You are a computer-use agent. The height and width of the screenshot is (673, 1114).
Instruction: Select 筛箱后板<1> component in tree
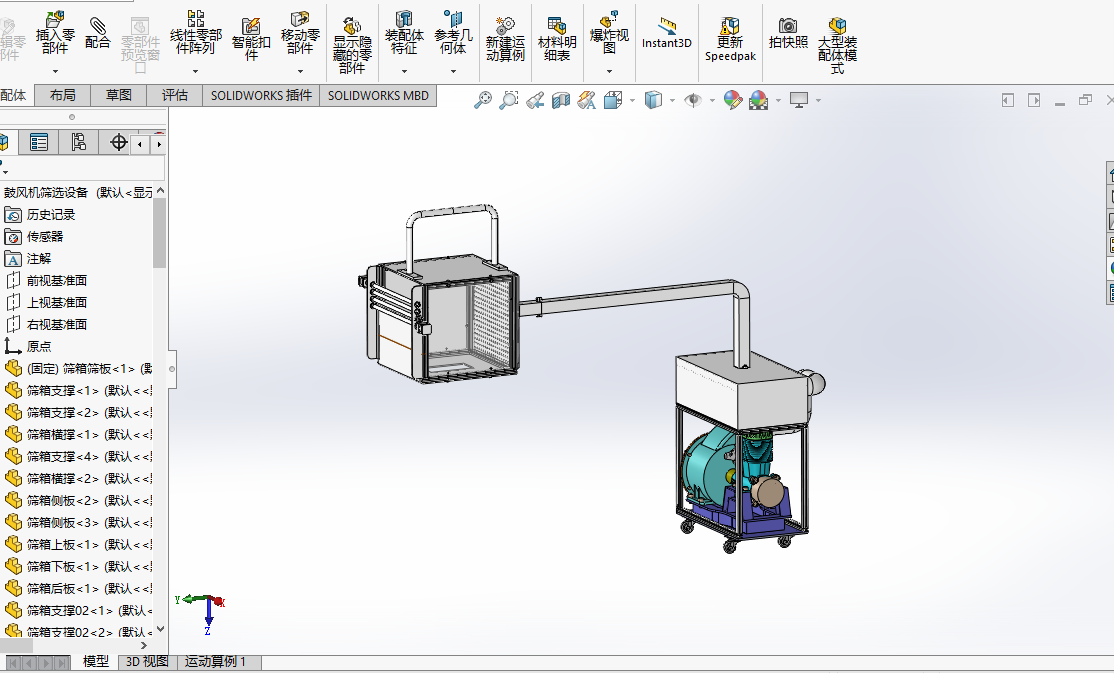coord(78,589)
